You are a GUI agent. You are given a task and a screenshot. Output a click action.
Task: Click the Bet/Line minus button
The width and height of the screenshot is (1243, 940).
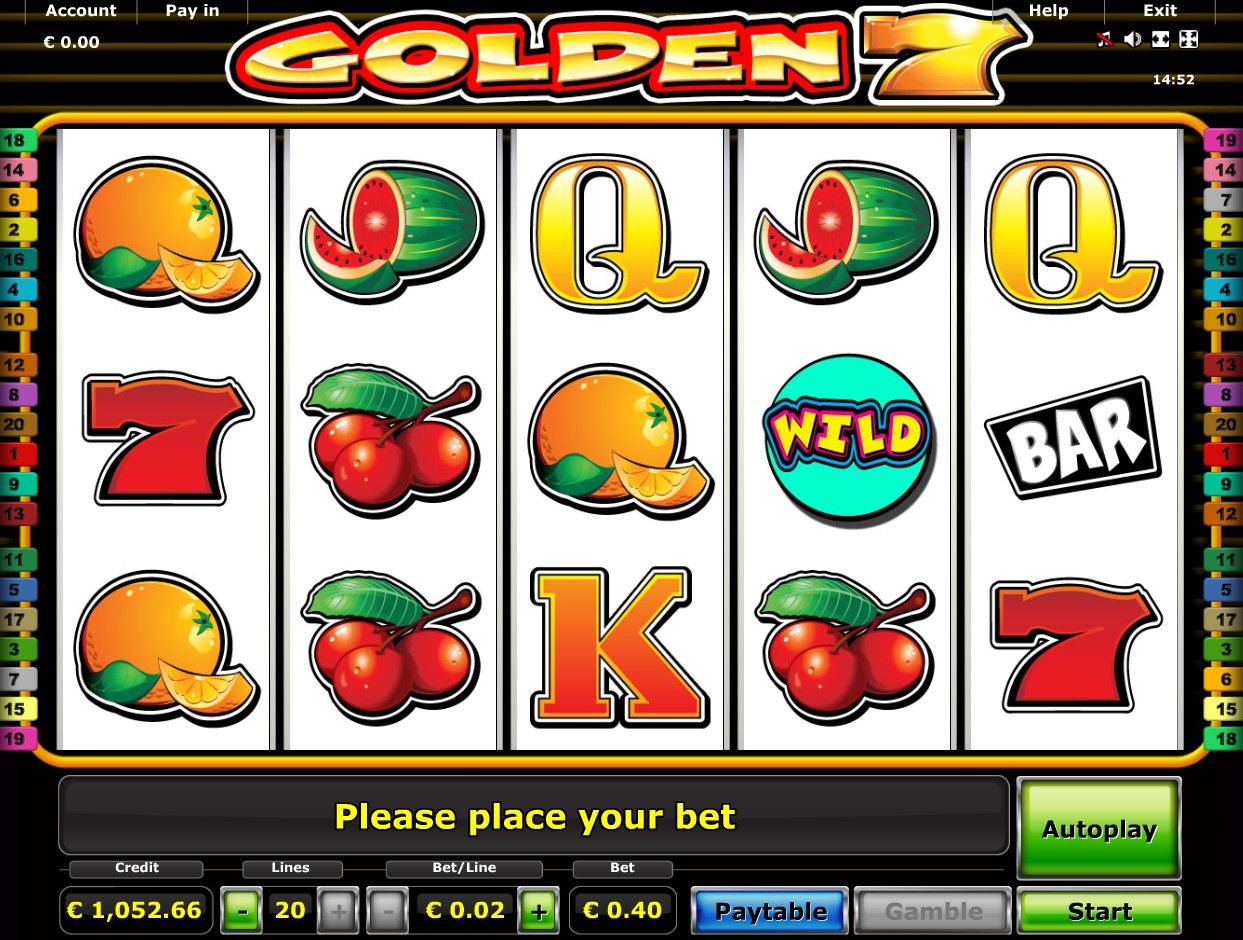(388, 911)
